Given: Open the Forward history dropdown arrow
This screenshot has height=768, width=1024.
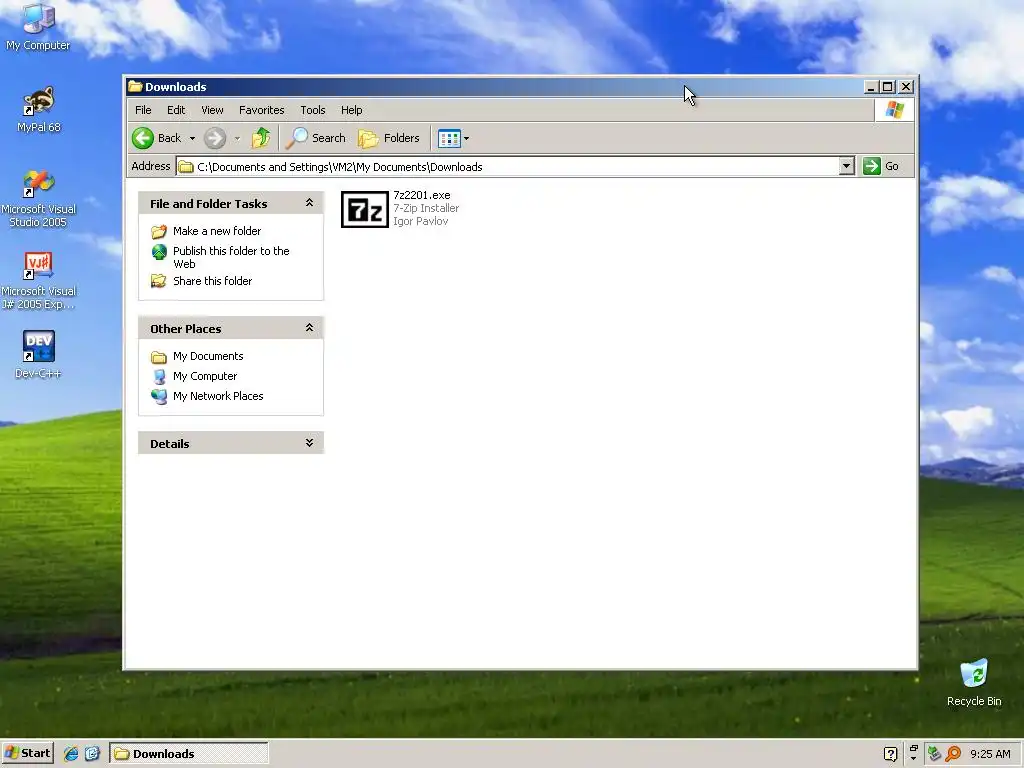Looking at the screenshot, I should coord(237,138).
